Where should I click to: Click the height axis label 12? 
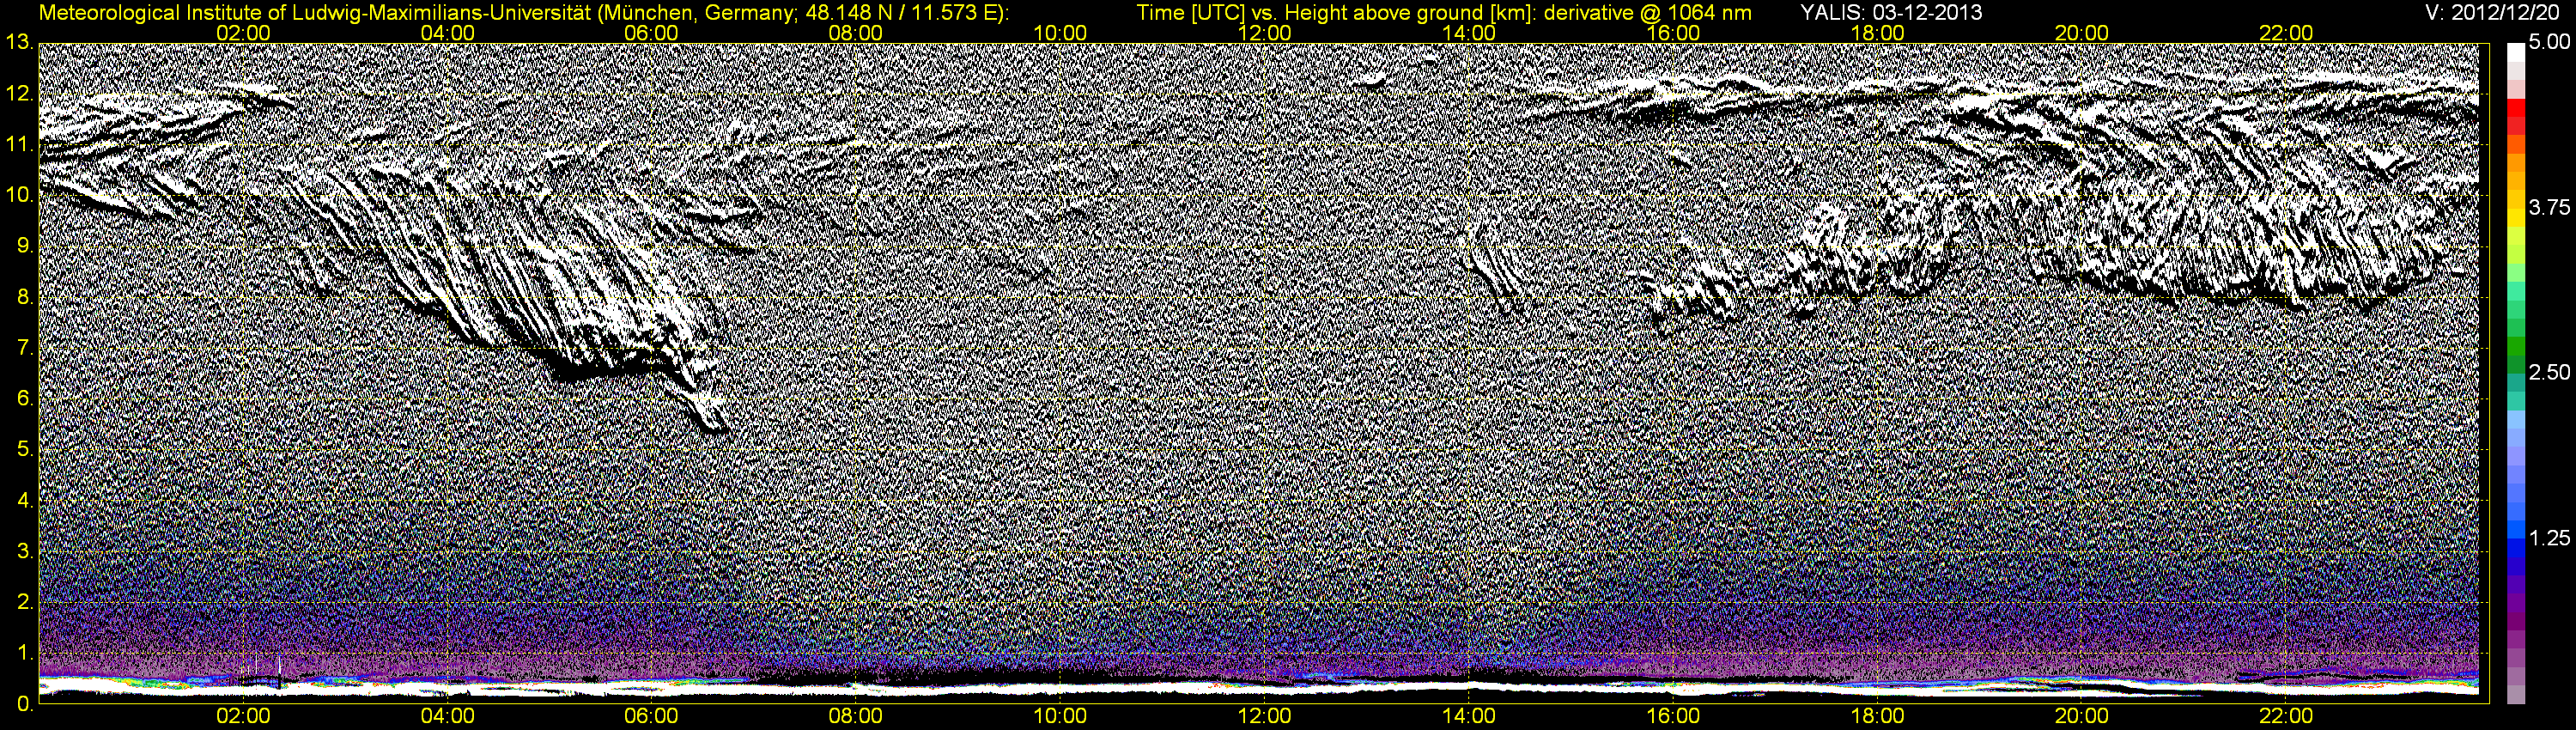point(18,94)
